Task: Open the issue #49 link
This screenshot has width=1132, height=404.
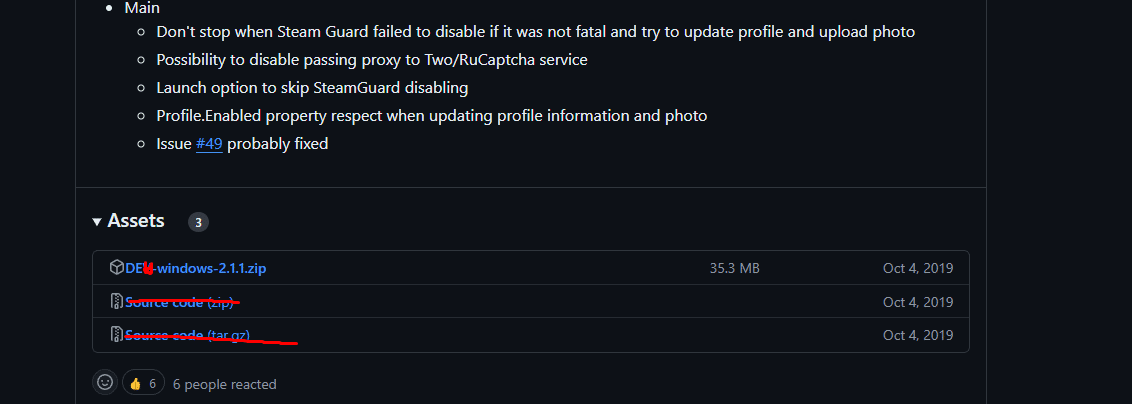Action: [209, 144]
